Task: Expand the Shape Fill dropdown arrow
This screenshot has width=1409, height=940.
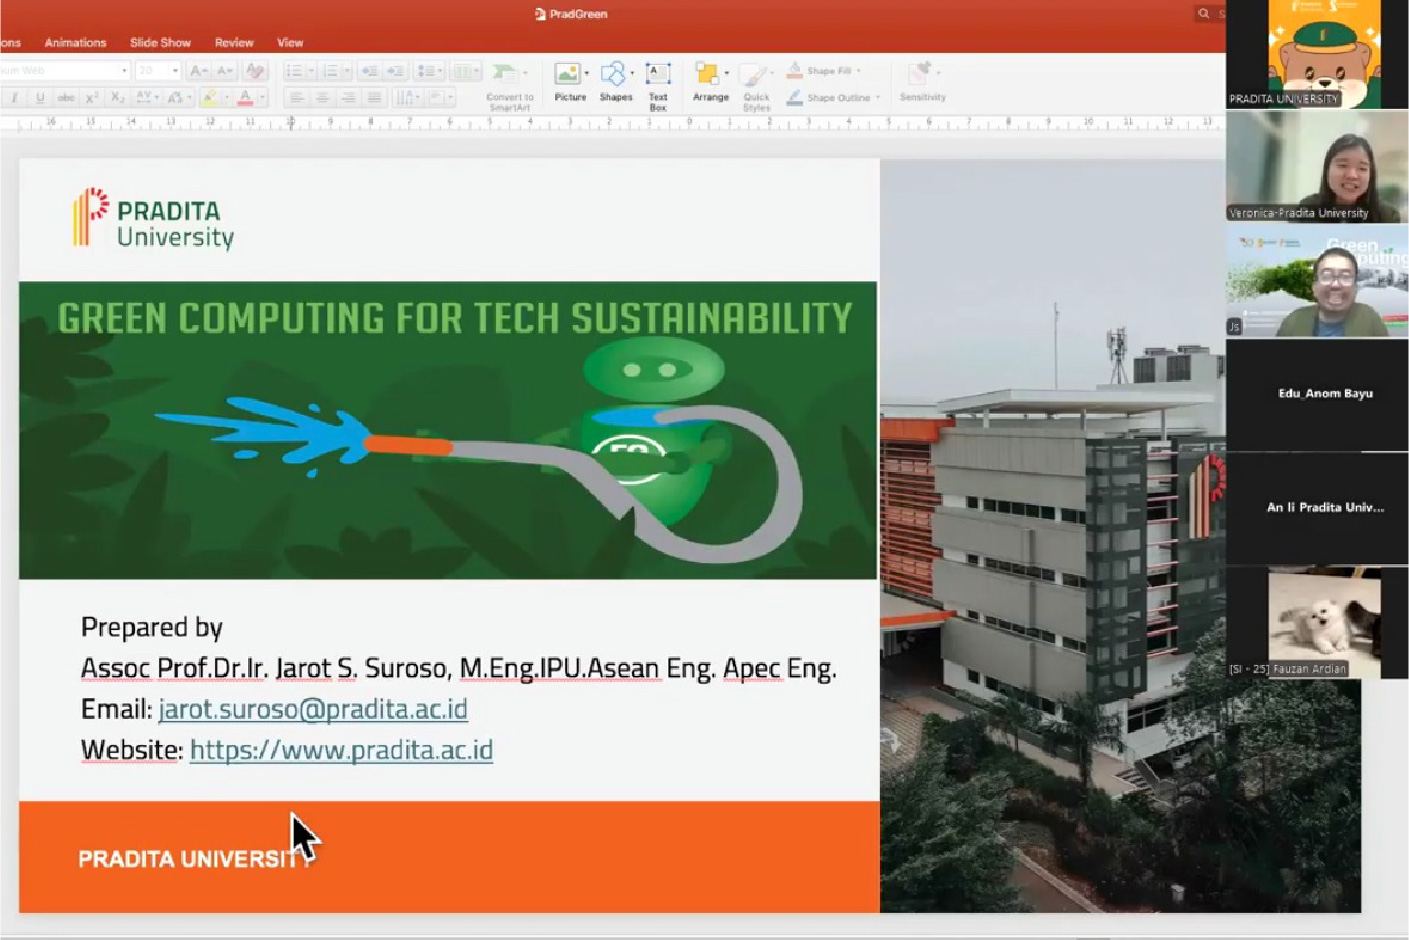Action: [x=859, y=71]
